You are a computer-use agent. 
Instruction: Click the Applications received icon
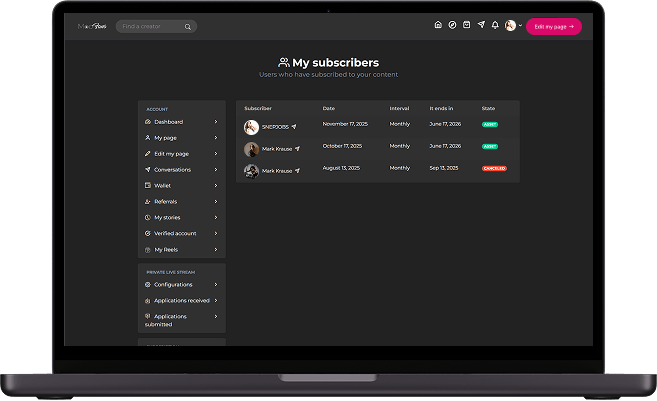tap(147, 300)
